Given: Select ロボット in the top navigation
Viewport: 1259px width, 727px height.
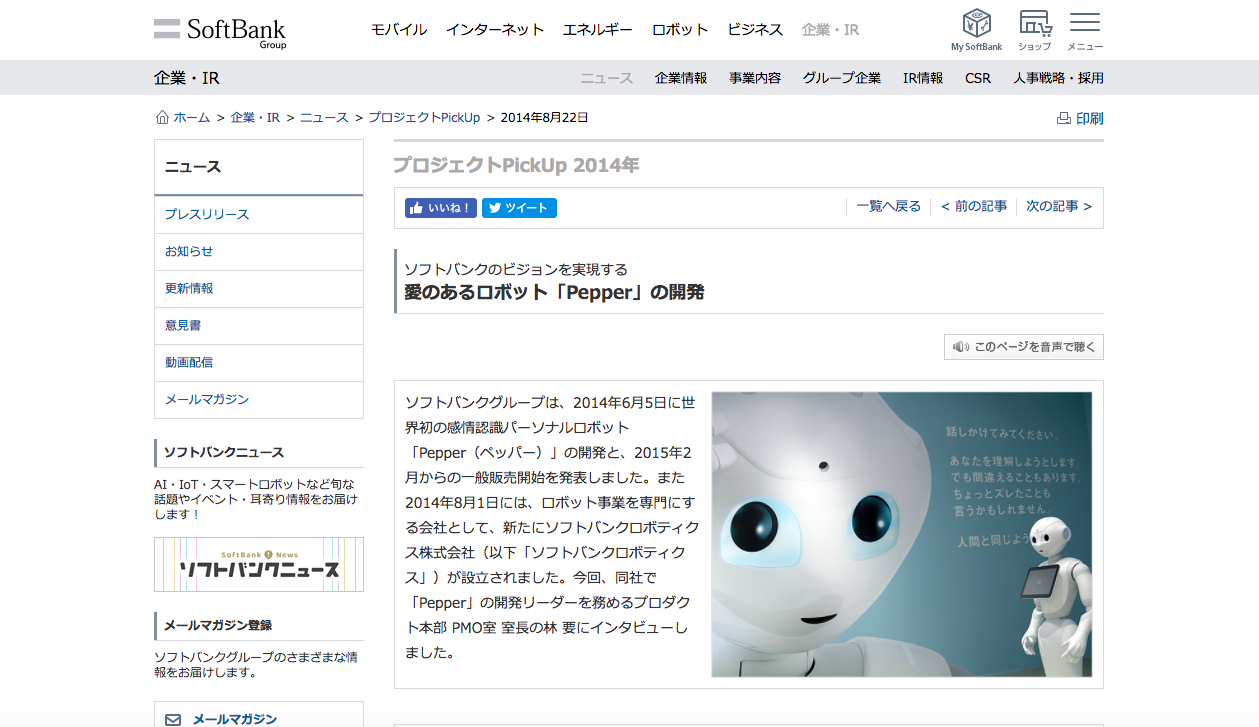Looking at the screenshot, I should pyautogui.click(x=680, y=30).
